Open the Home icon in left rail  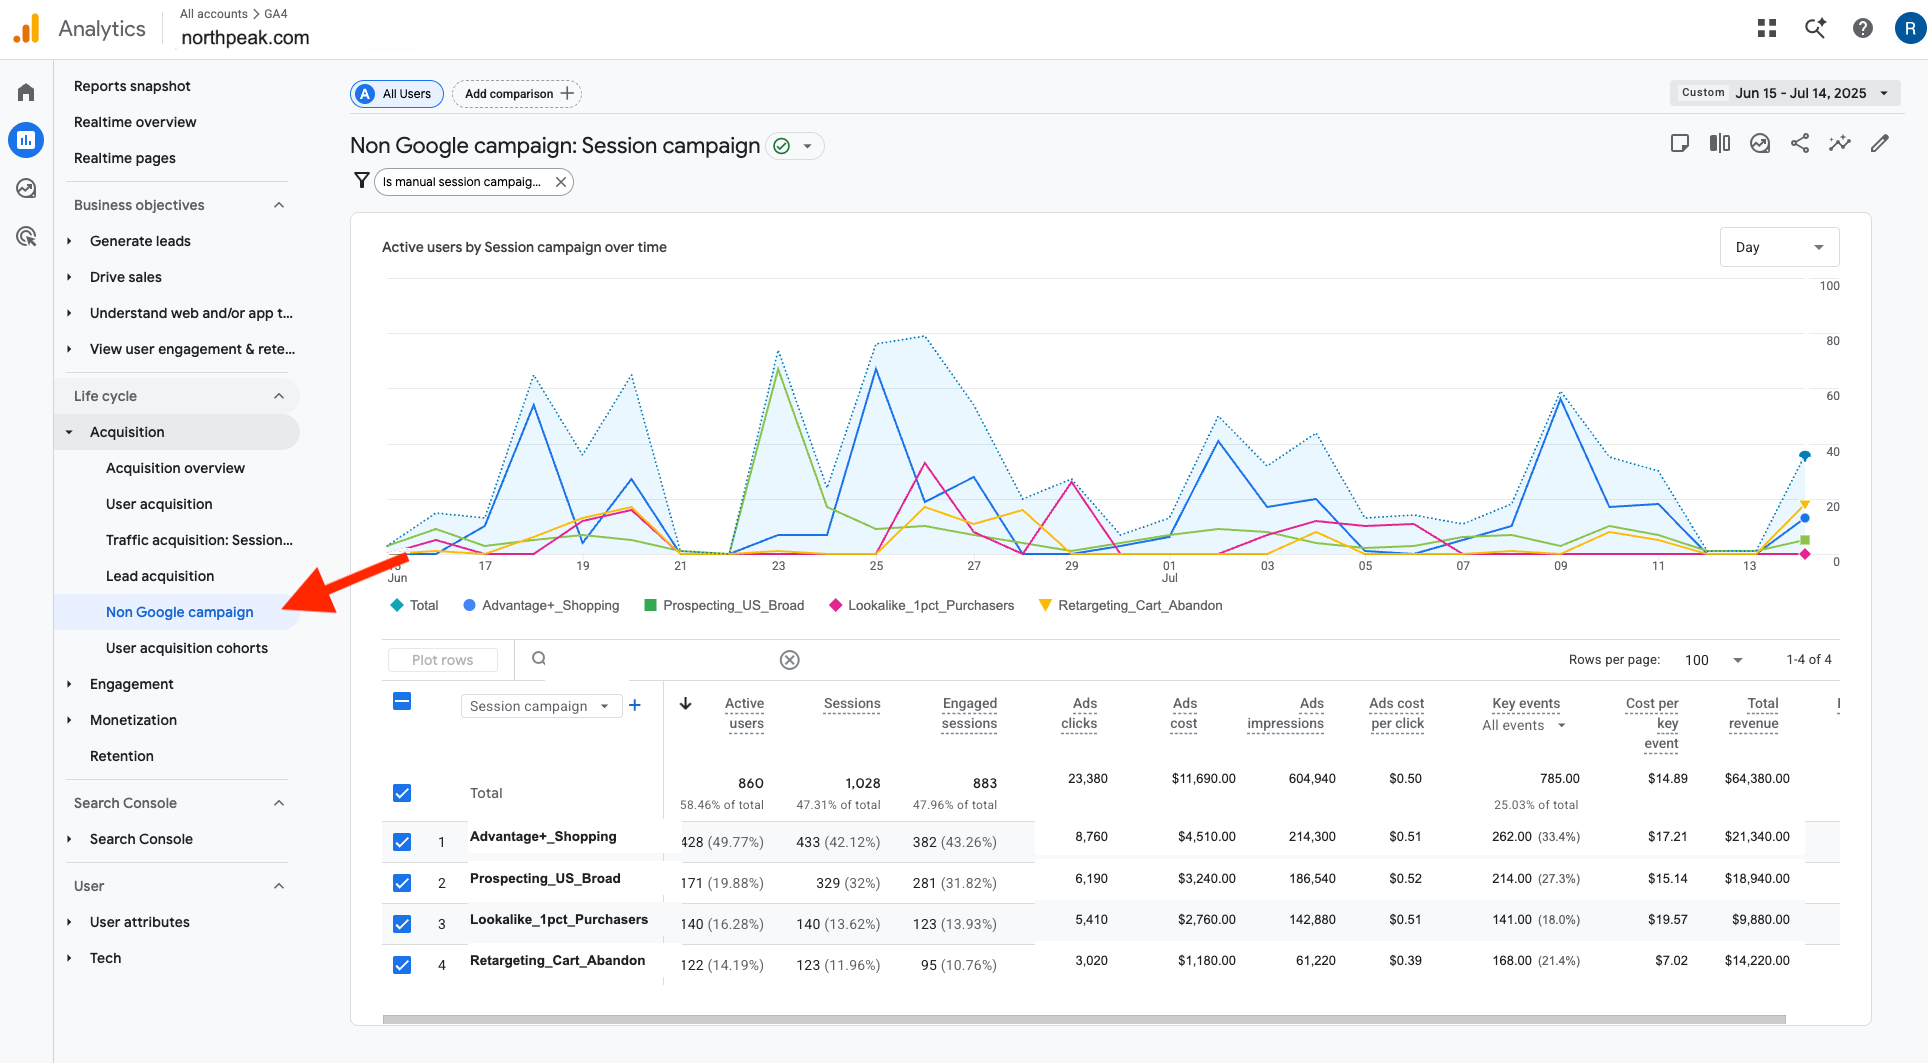pos(26,93)
